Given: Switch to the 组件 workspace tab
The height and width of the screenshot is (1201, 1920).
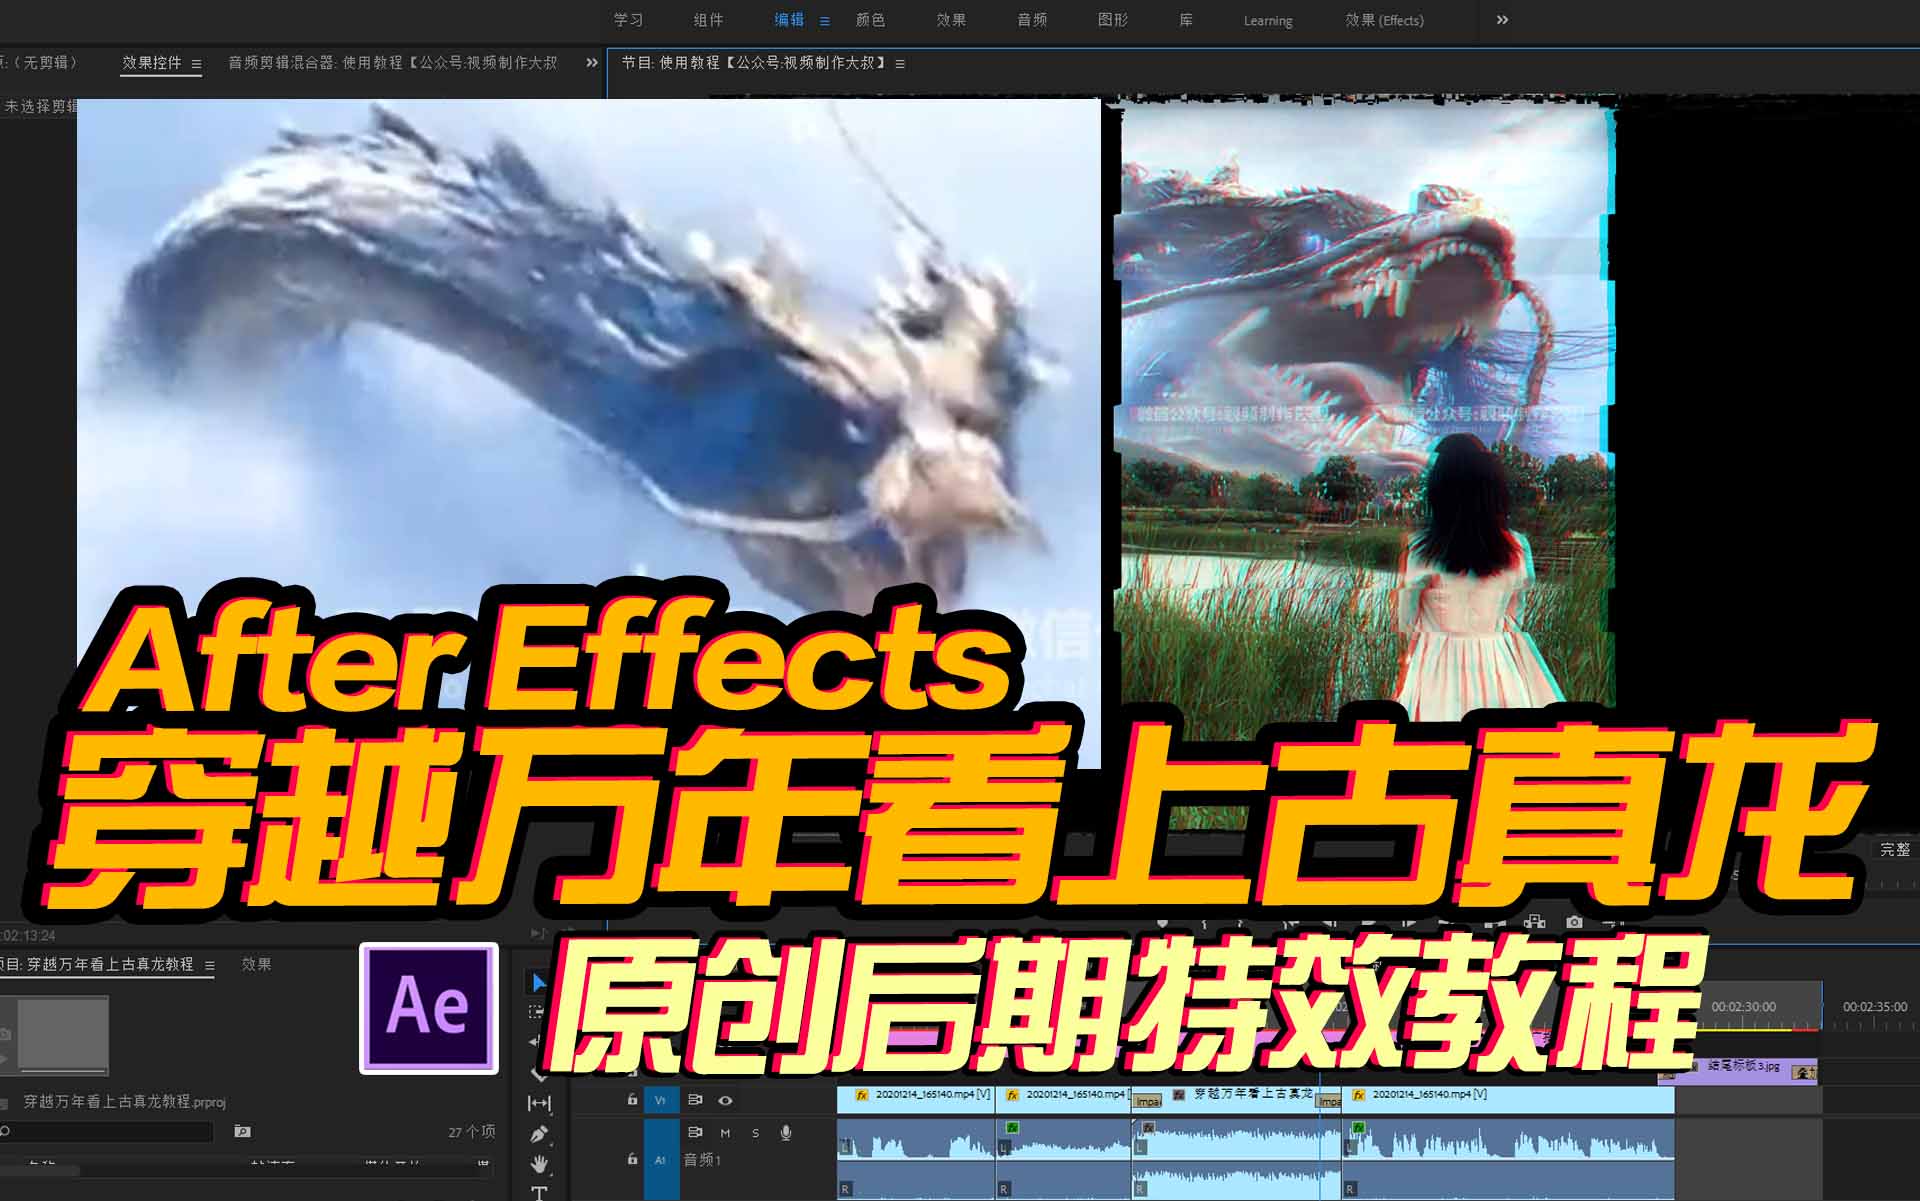Looking at the screenshot, I should [708, 20].
